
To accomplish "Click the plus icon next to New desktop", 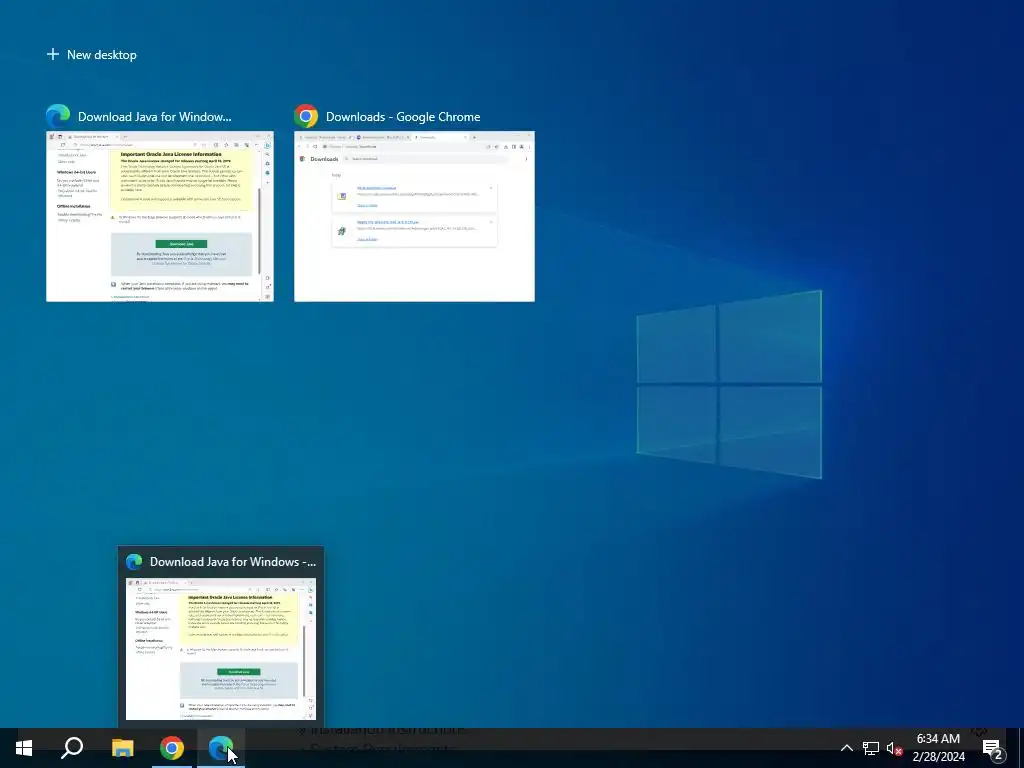I will pyautogui.click(x=53, y=54).
